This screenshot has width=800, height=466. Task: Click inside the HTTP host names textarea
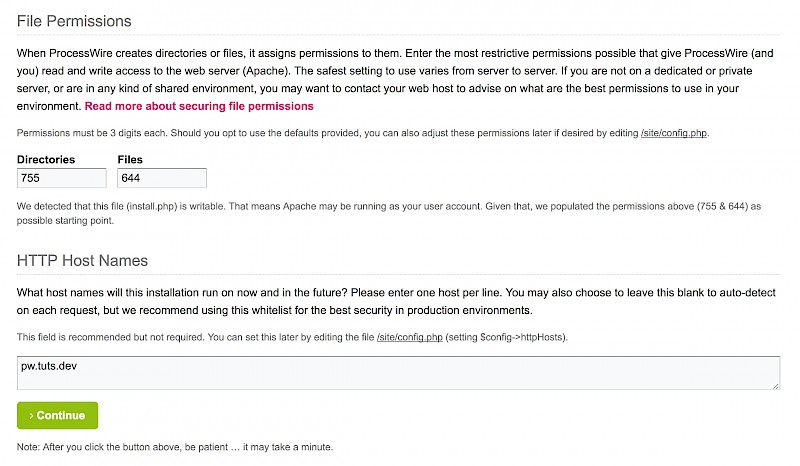[398, 373]
